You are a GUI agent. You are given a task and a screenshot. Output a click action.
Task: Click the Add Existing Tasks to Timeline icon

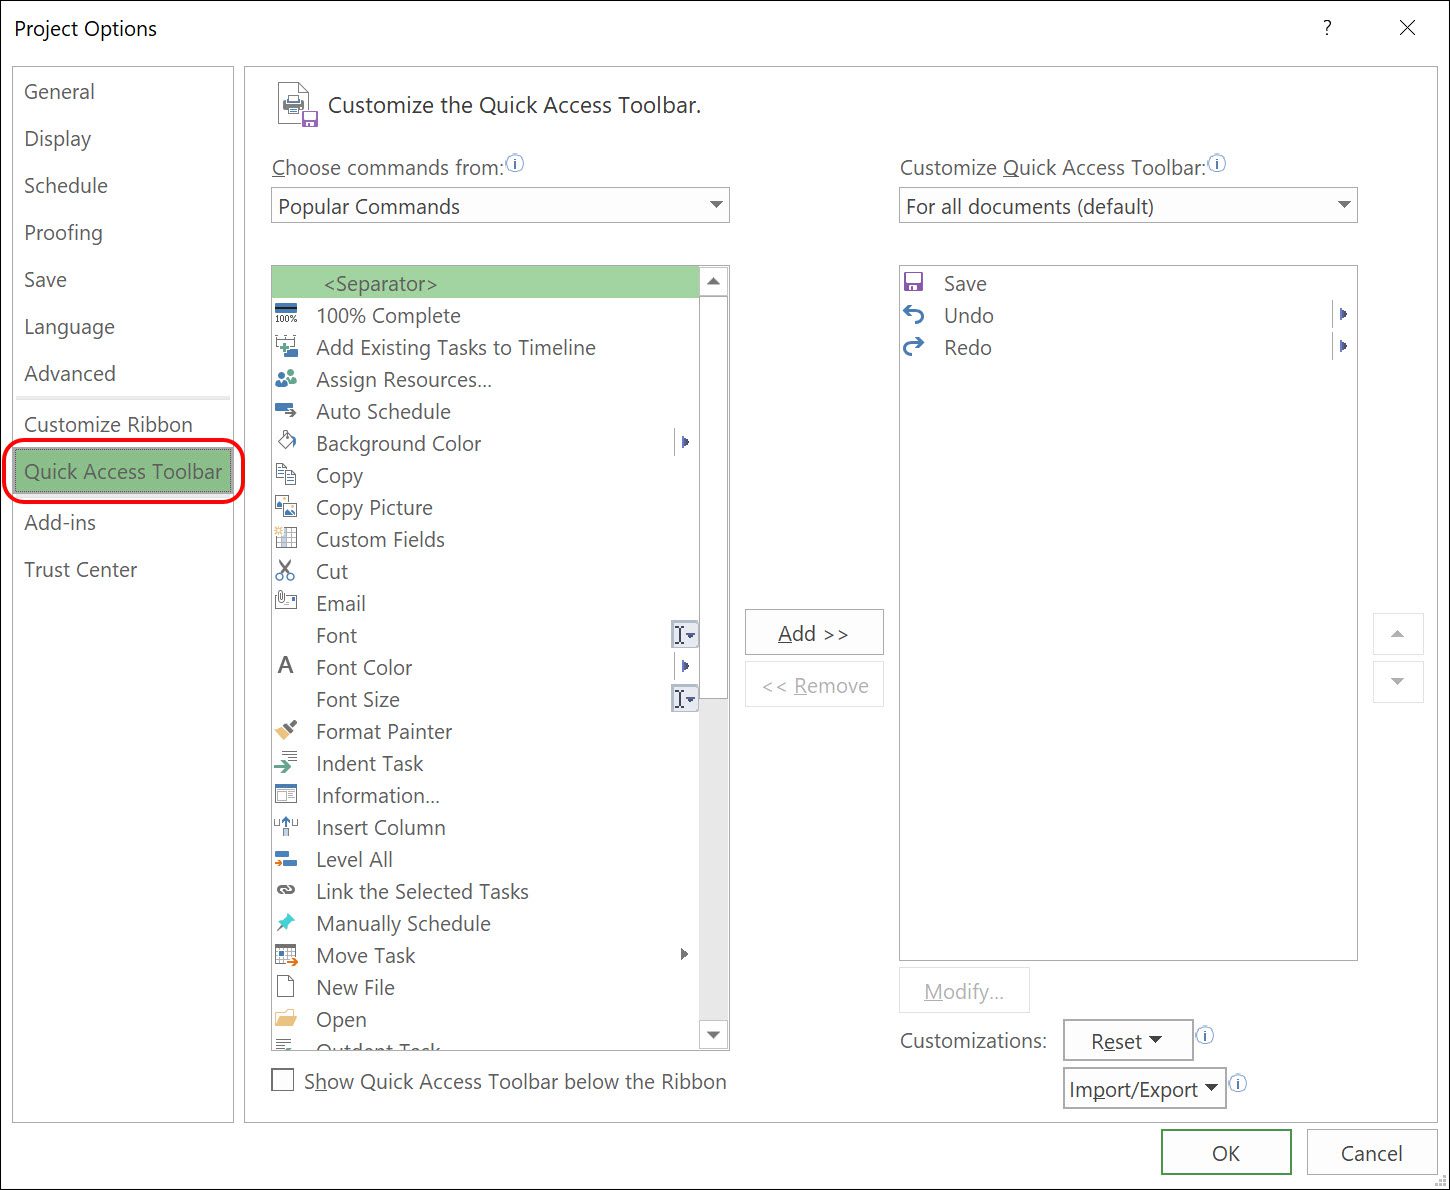tap(286, 347)
